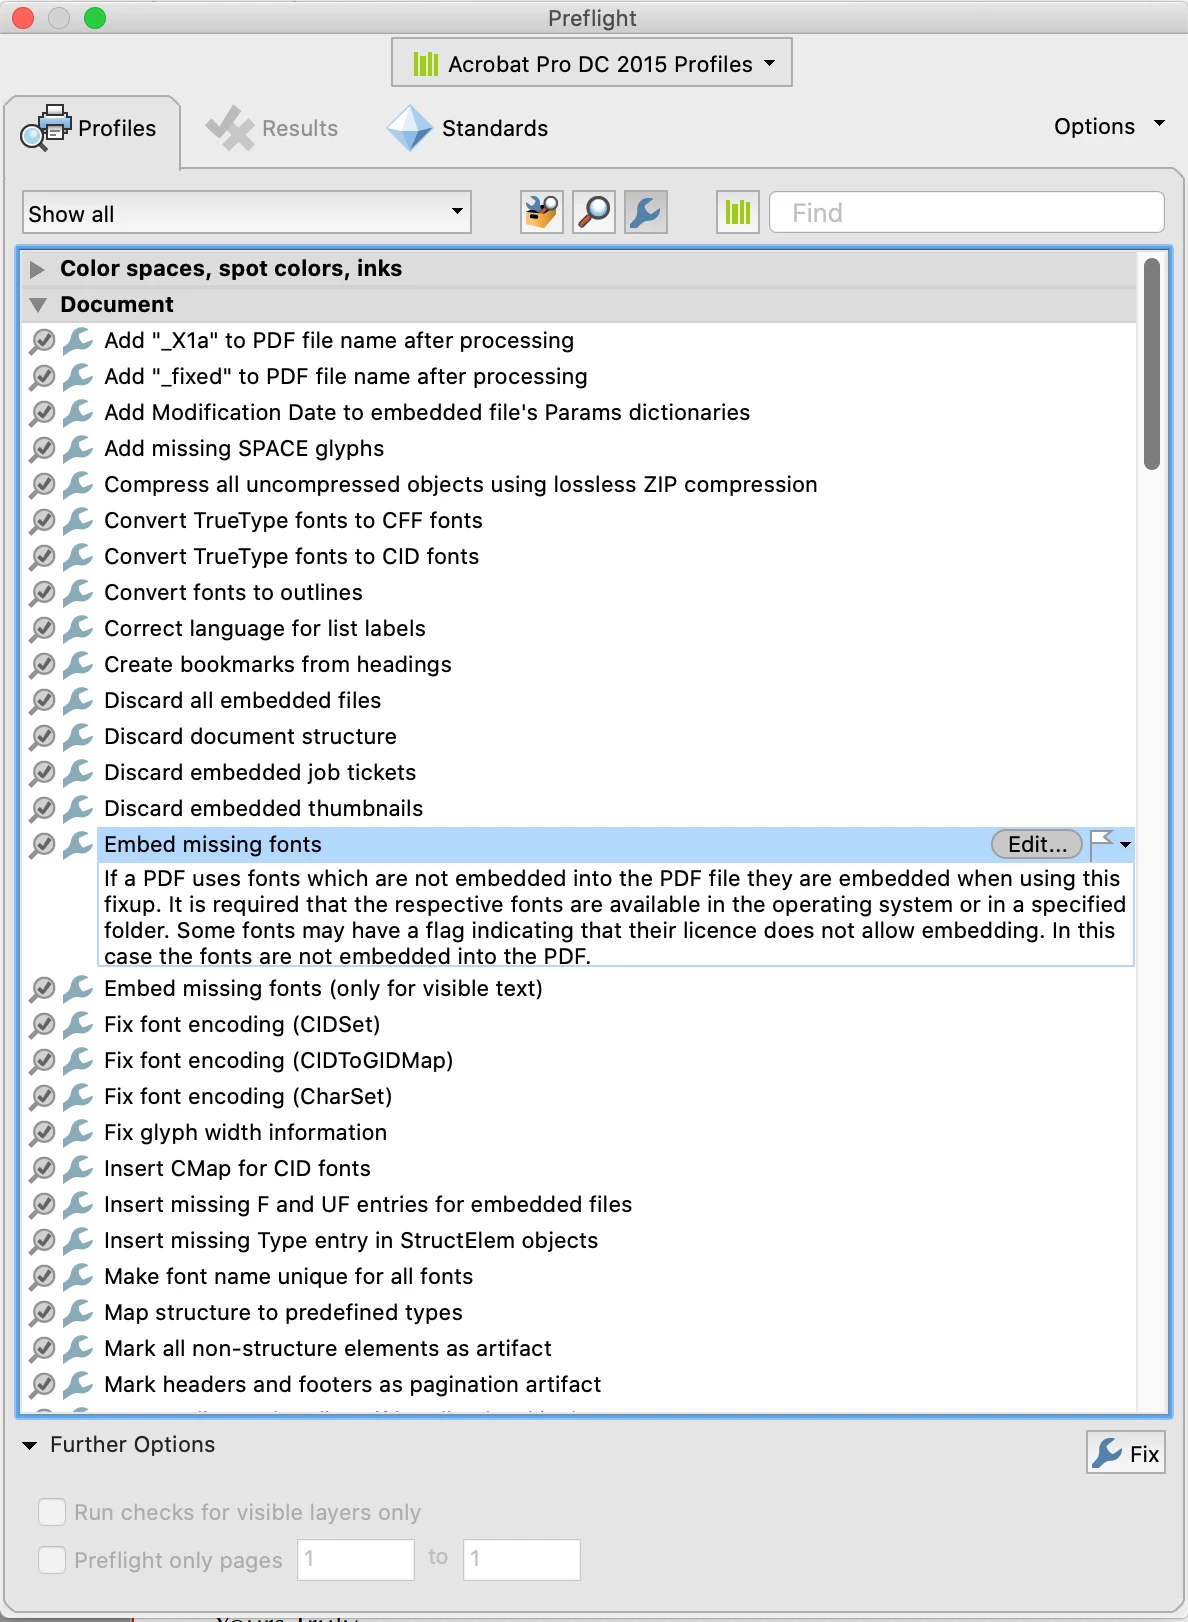This screenshot has width=1188, height=1622.
Task: Click wrench icon for Embed missing fonts
Action: (x=78, y=844)
